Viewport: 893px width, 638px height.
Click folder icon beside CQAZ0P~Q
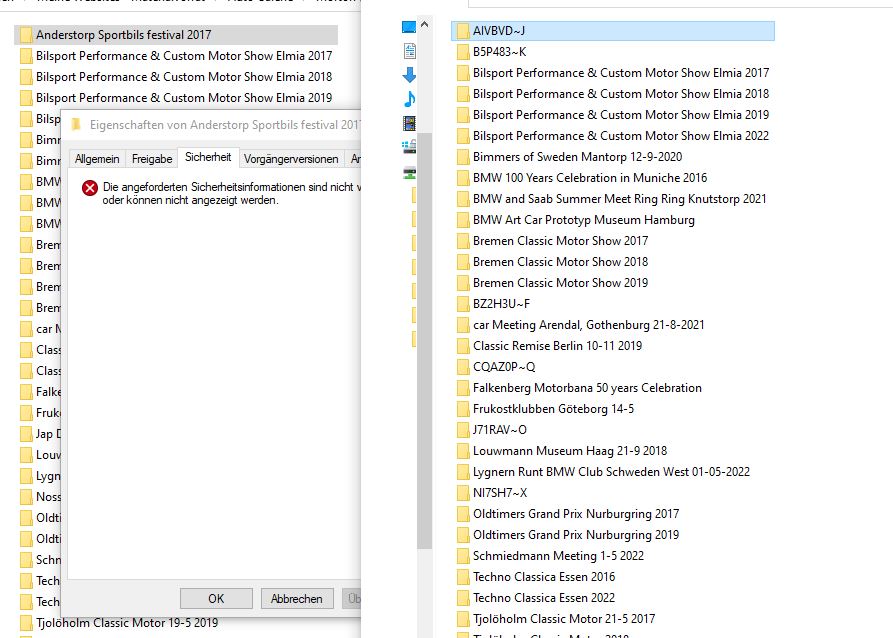point(463,367)
